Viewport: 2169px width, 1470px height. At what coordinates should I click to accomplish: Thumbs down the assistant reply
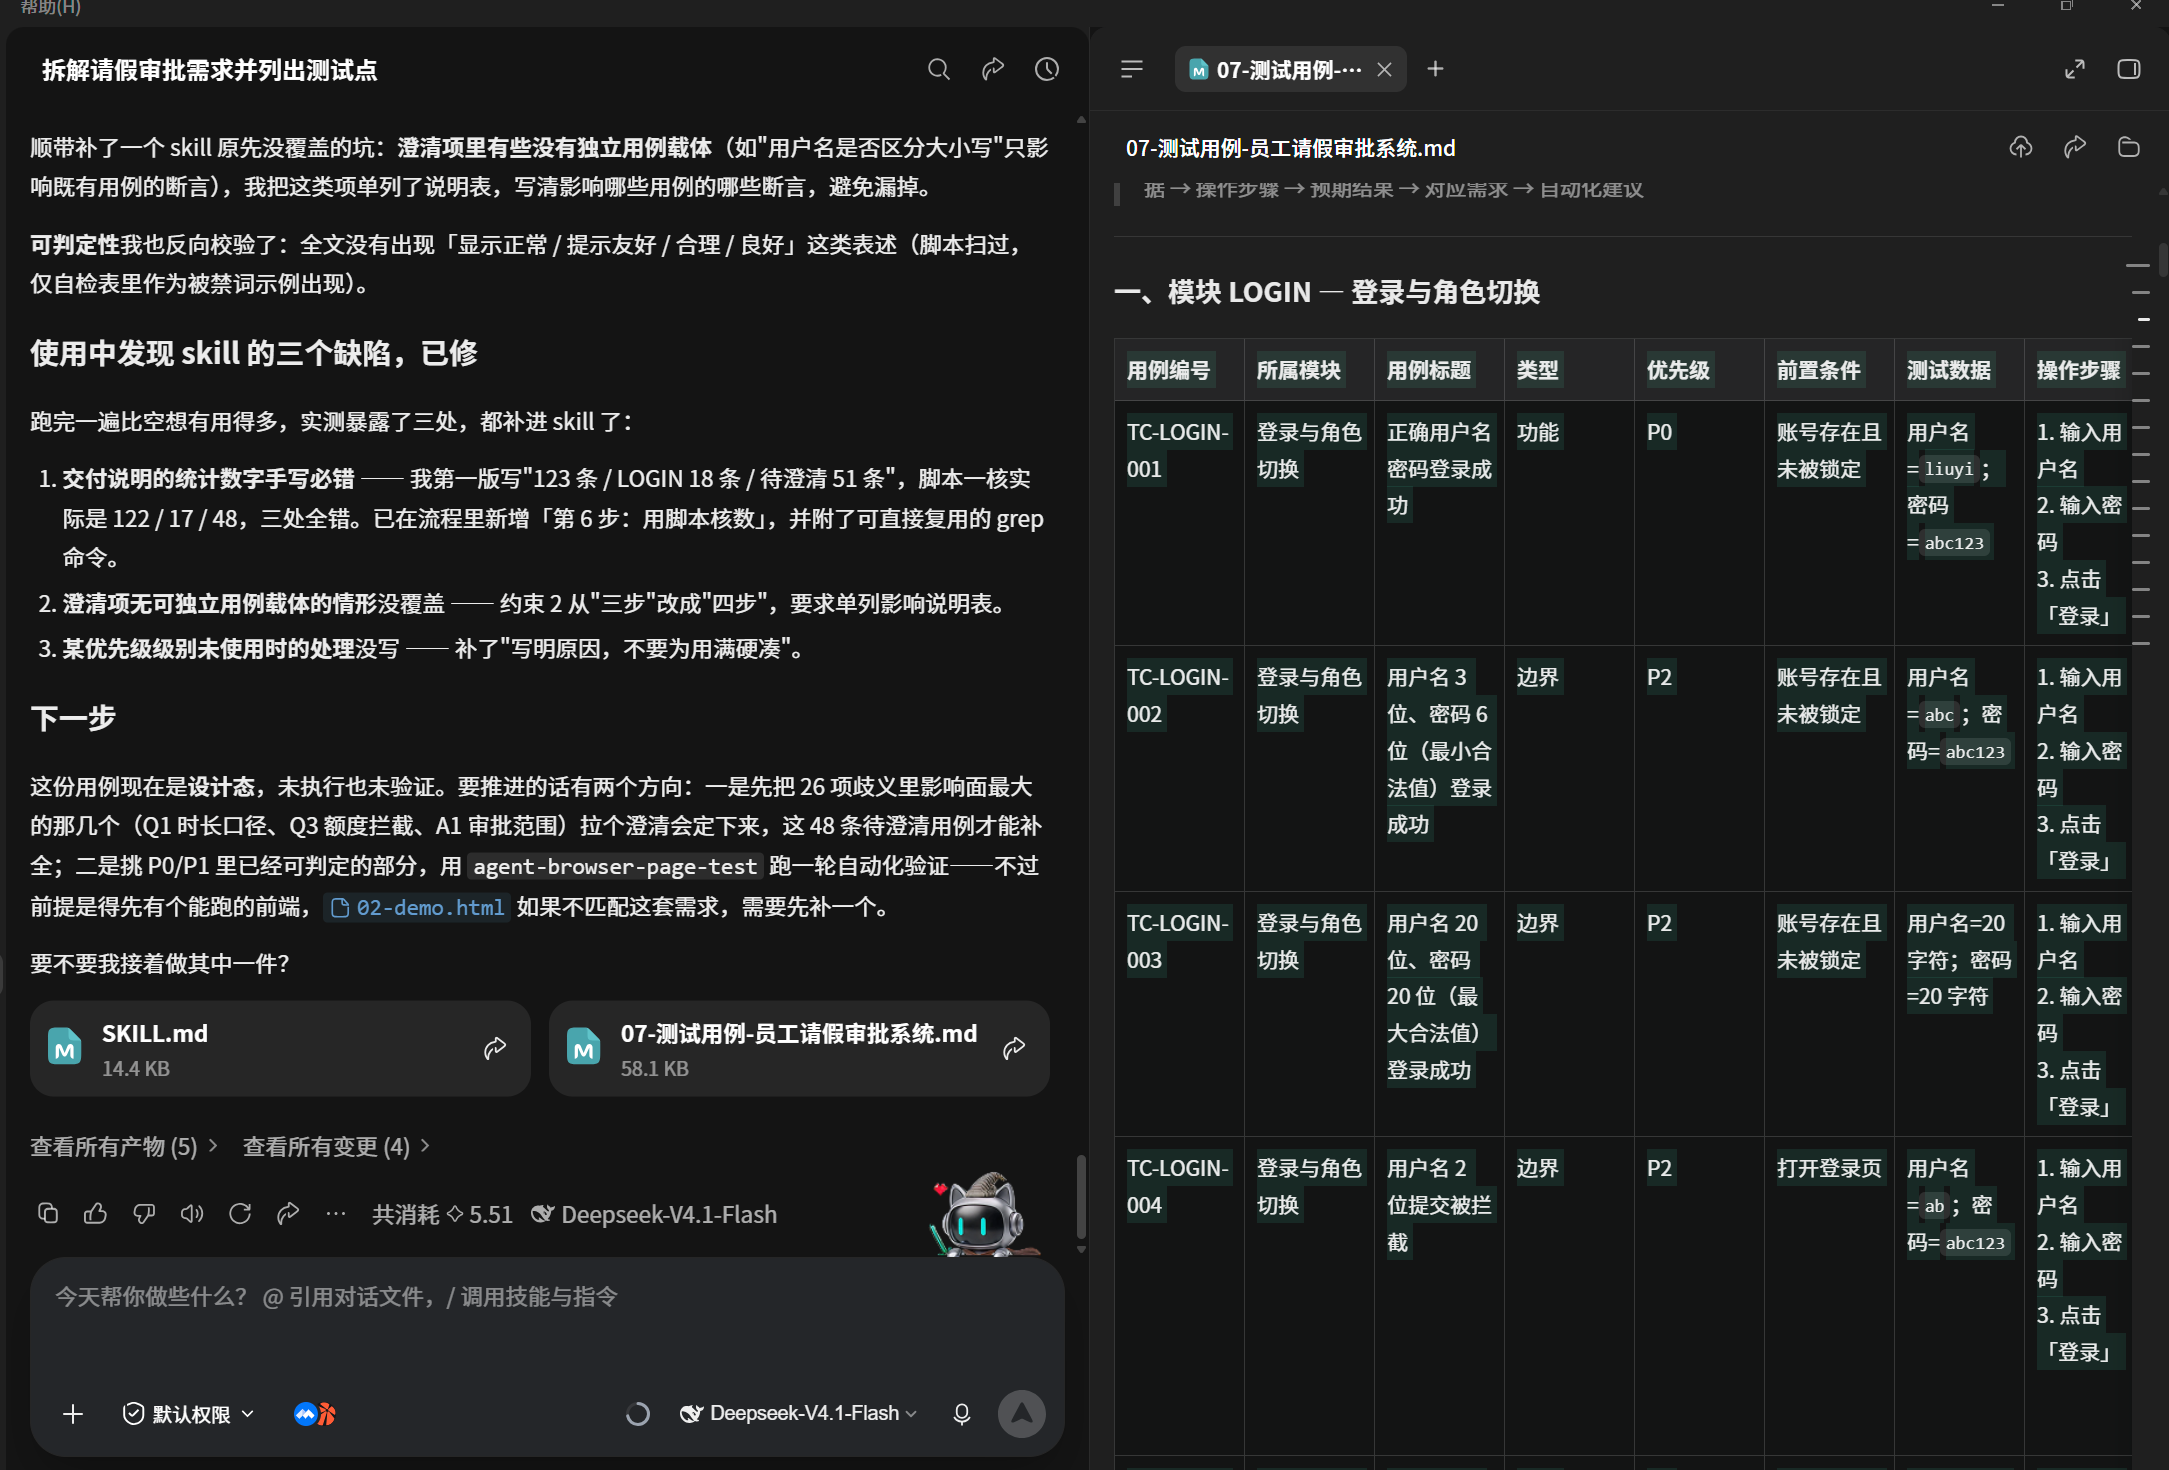144,1213
